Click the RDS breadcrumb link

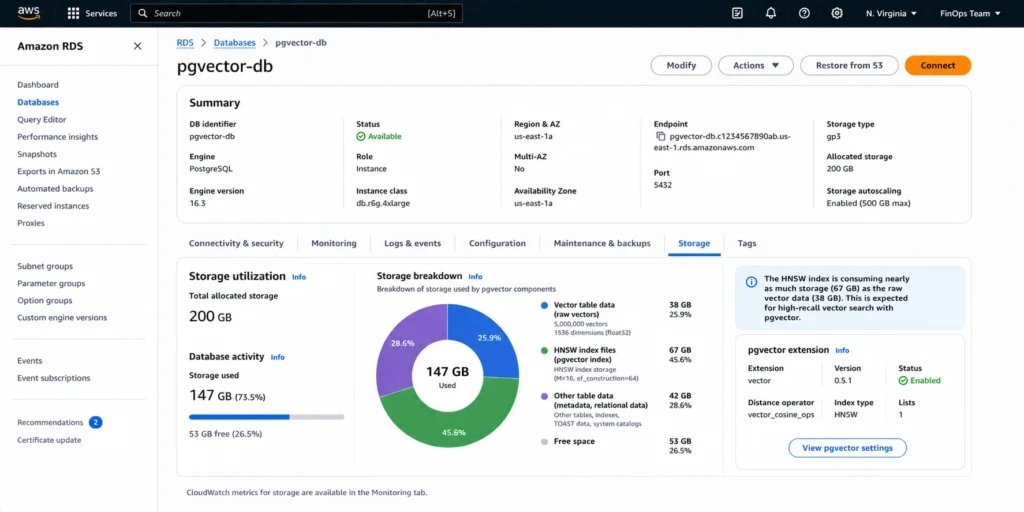pos(185,42)
